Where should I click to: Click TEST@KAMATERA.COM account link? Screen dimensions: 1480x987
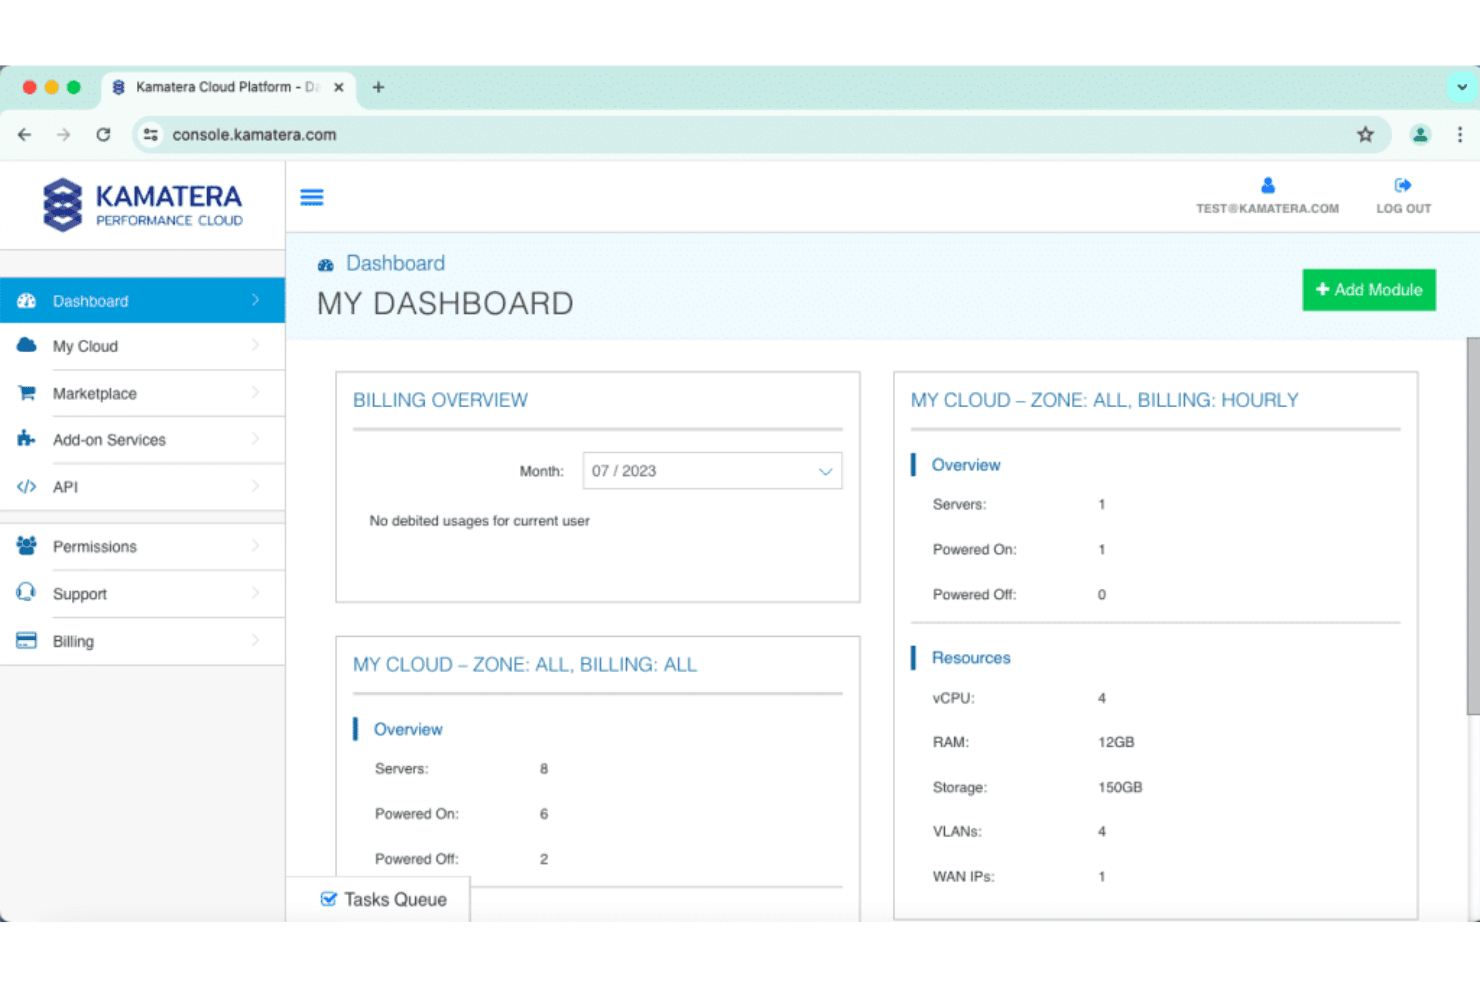point(1267,208)
